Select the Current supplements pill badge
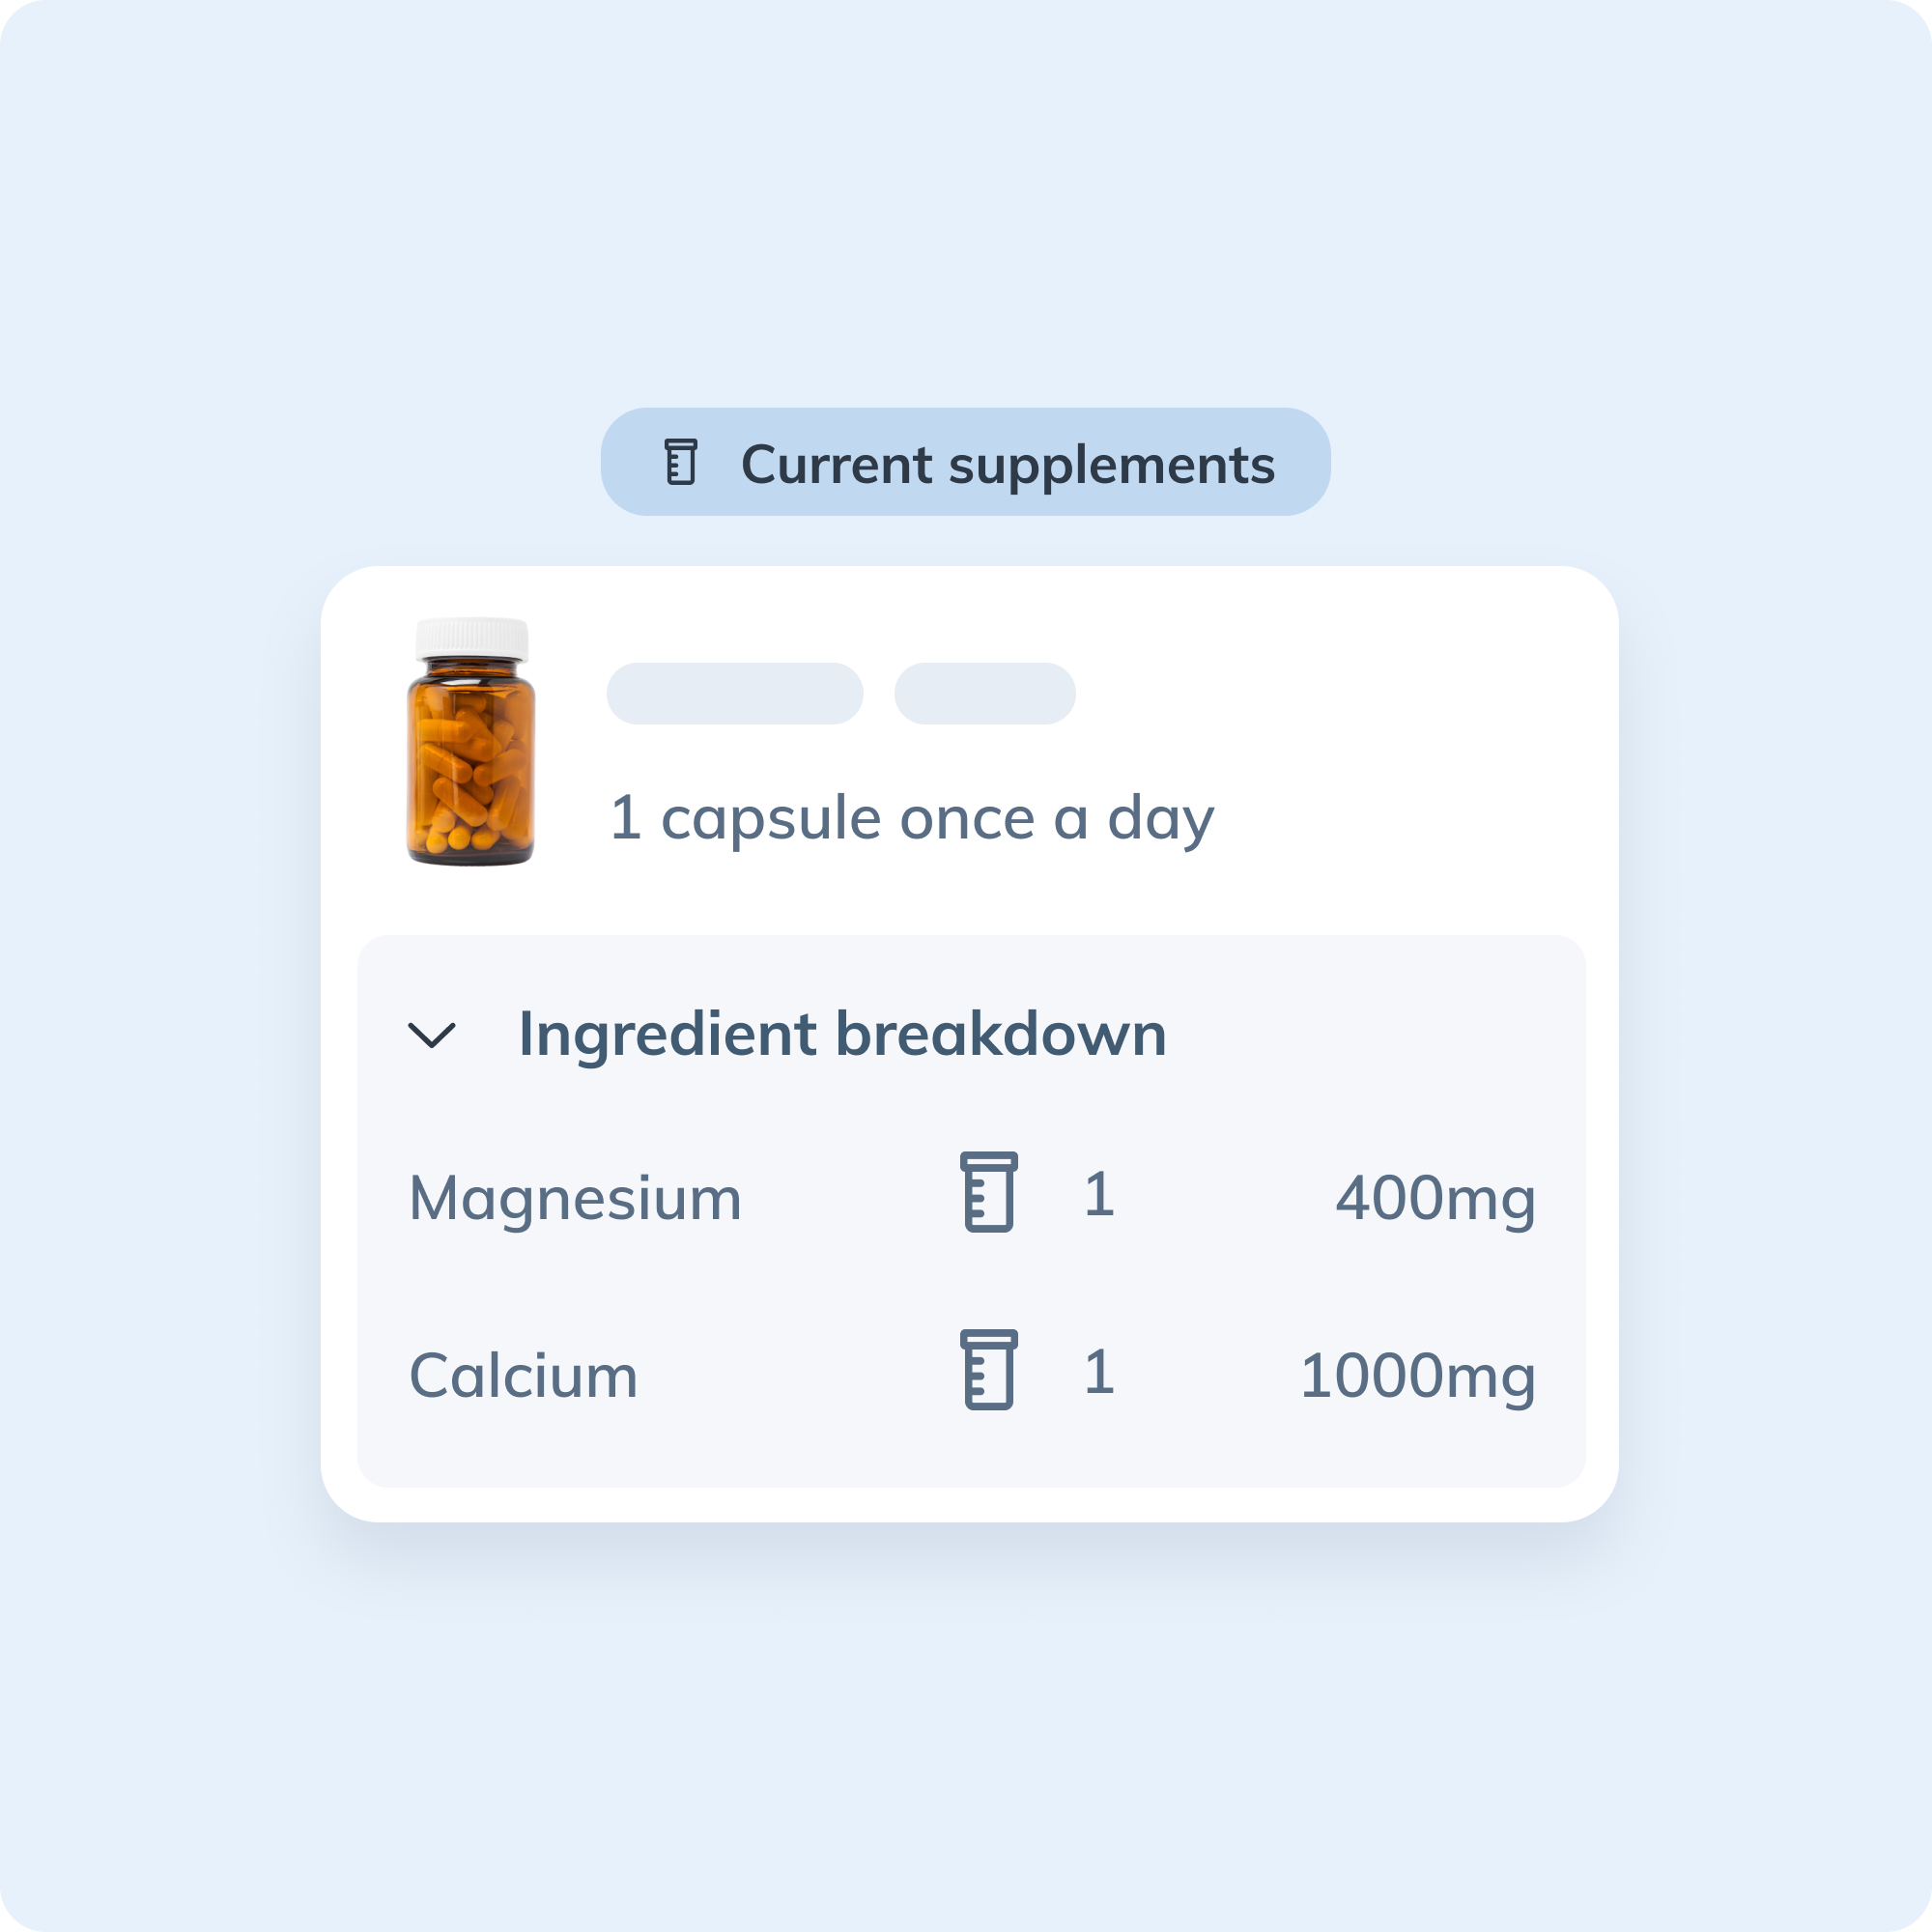 (965, 462)
